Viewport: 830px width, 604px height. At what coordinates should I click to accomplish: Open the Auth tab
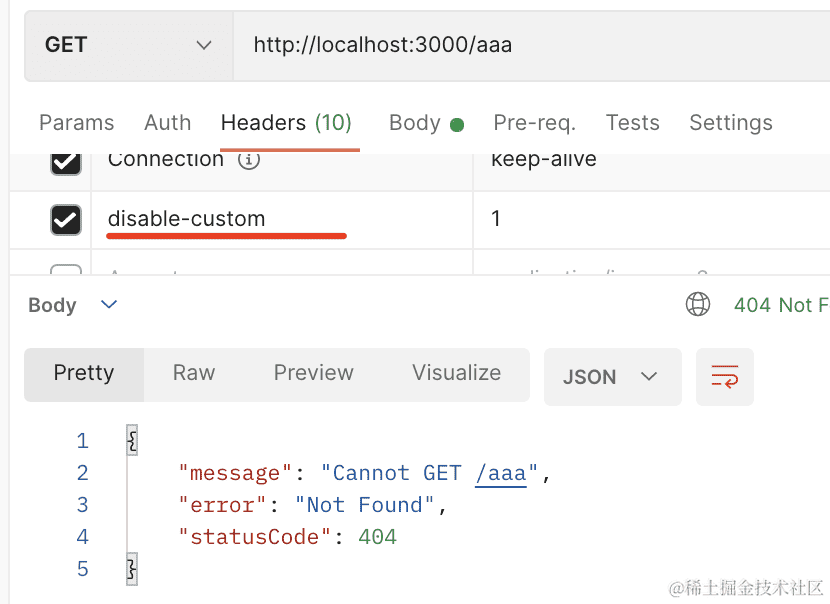coord(167,123)
